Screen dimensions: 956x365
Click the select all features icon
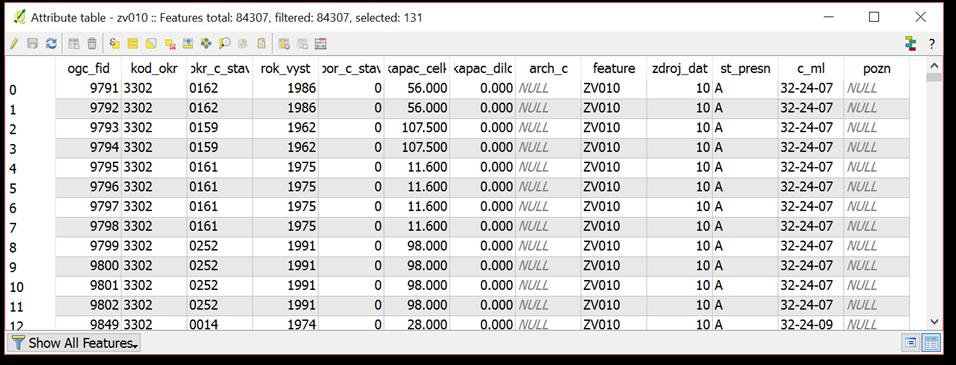coord(133,43)
